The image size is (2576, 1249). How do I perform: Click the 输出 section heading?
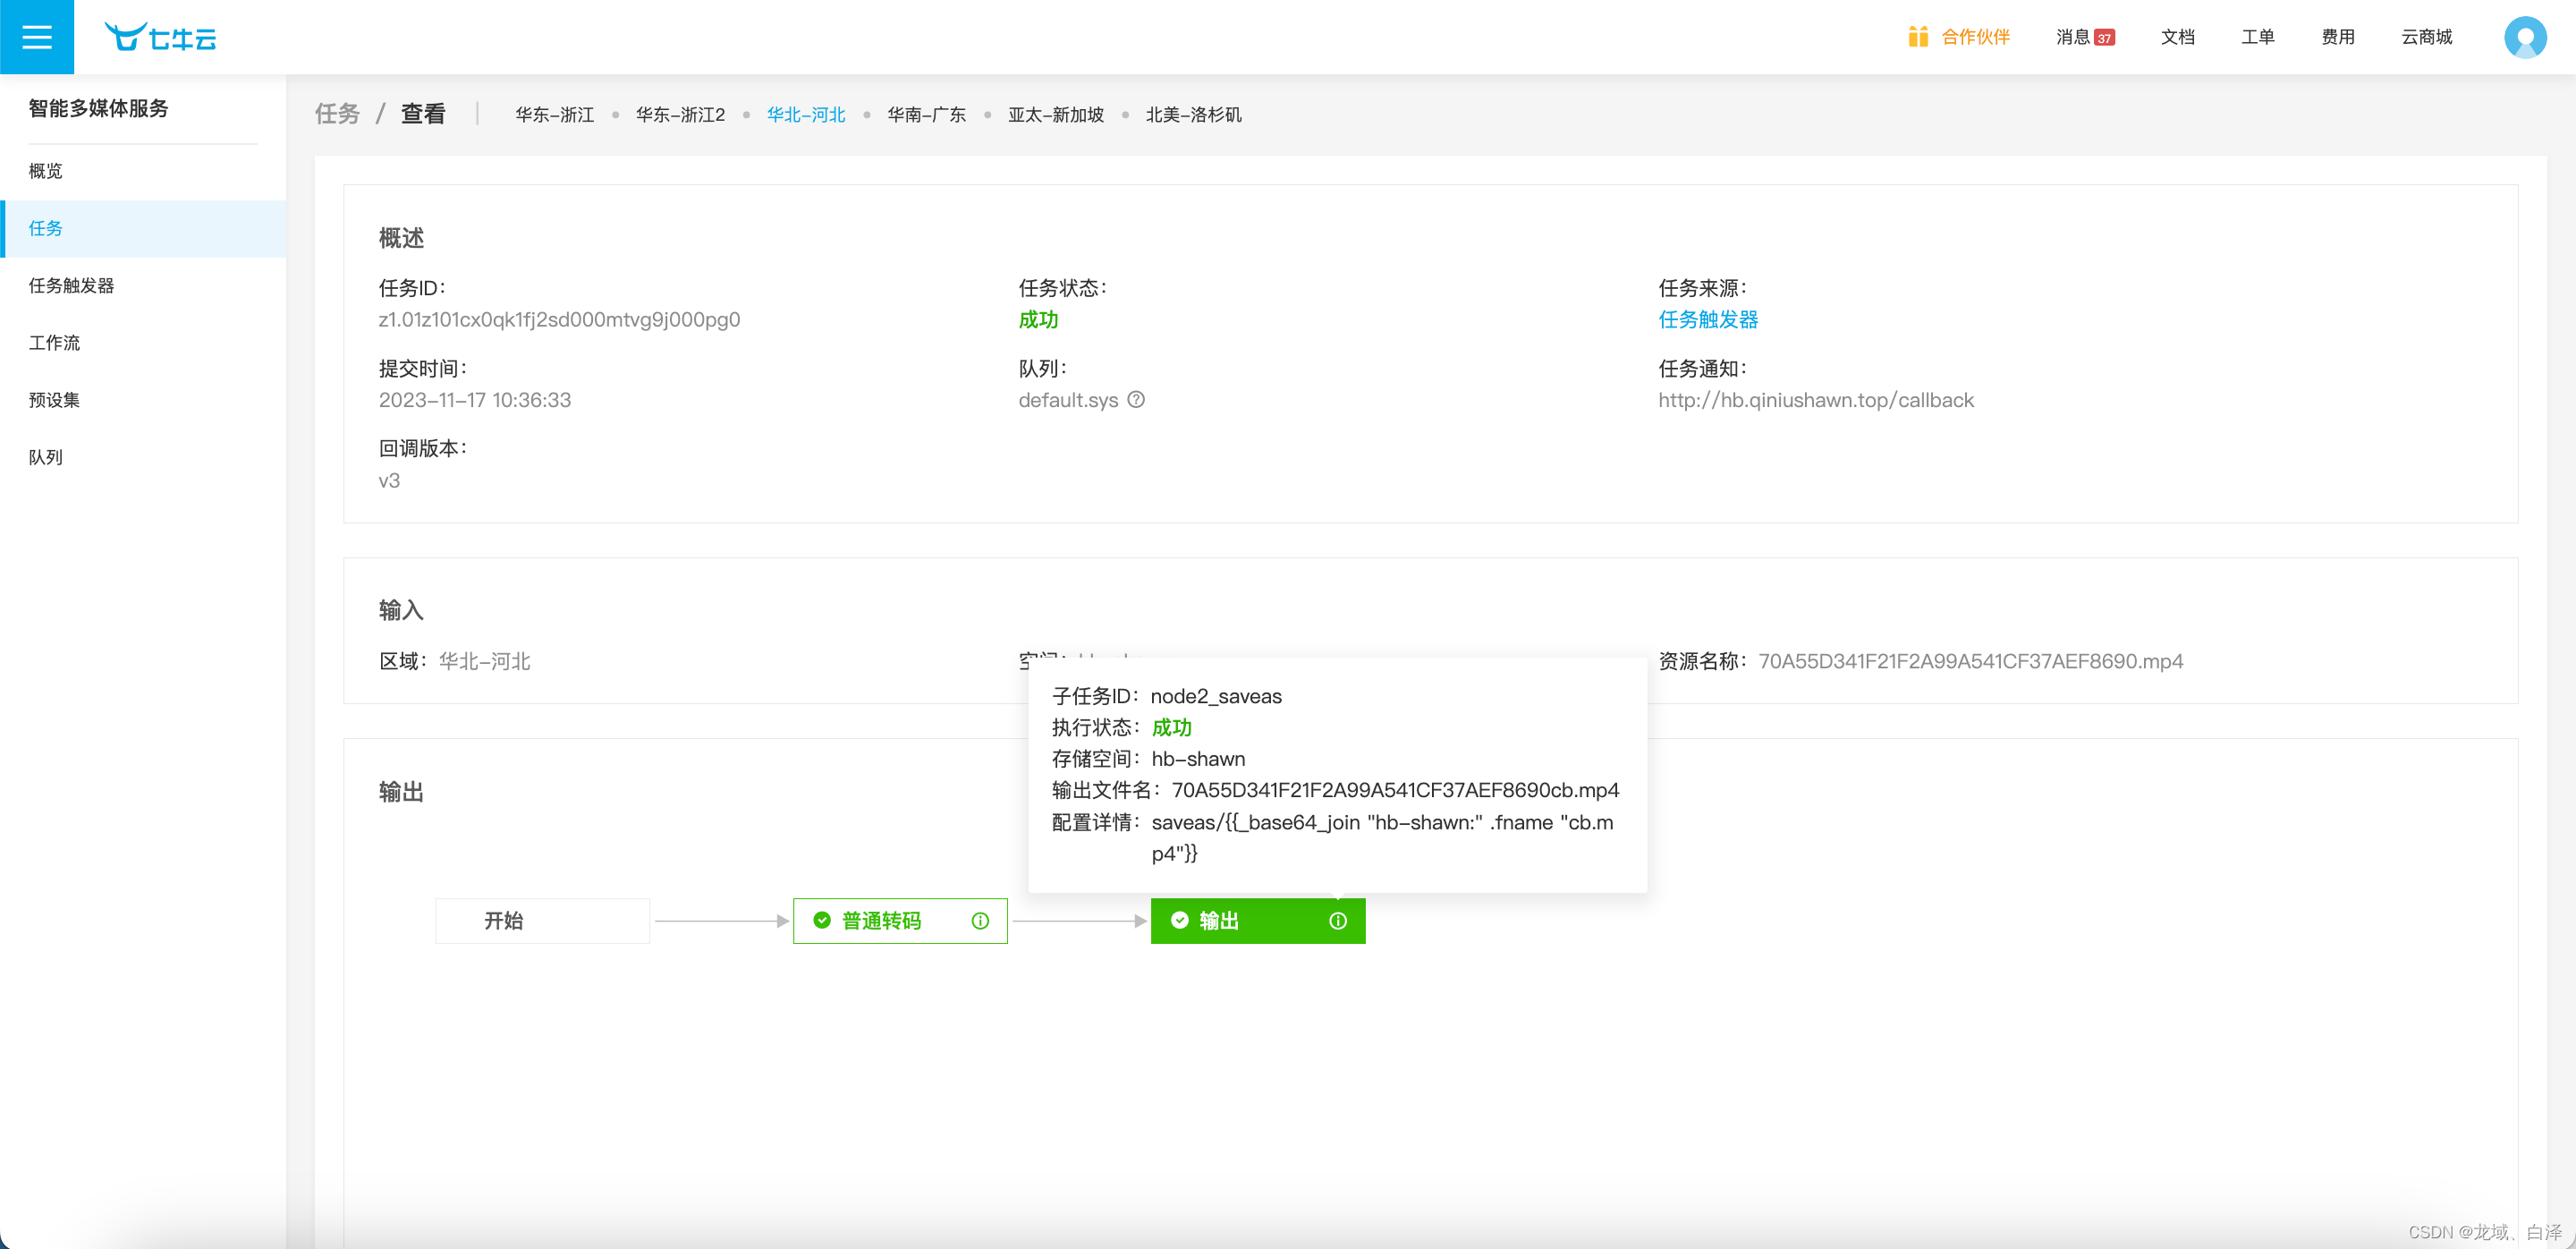401,792
